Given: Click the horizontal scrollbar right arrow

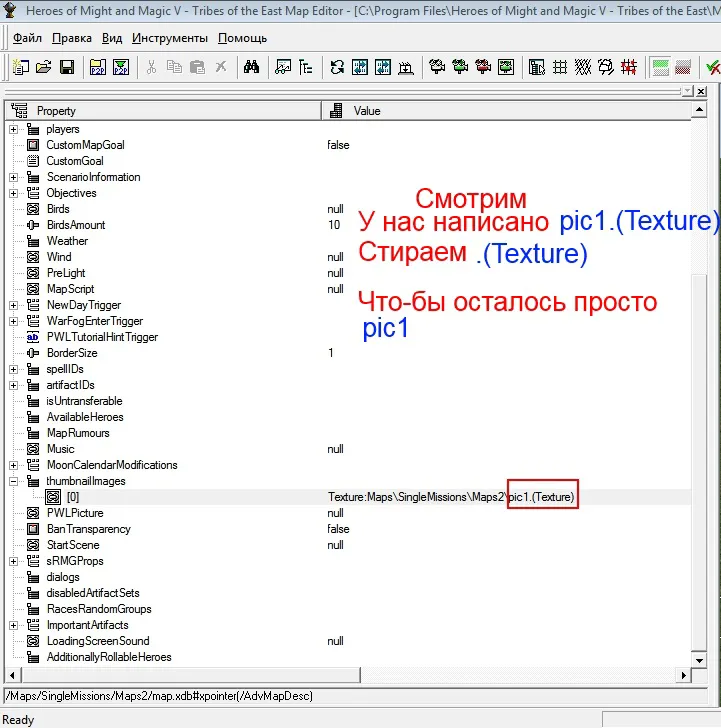Looking at the screenshot, I should [683, 676].
